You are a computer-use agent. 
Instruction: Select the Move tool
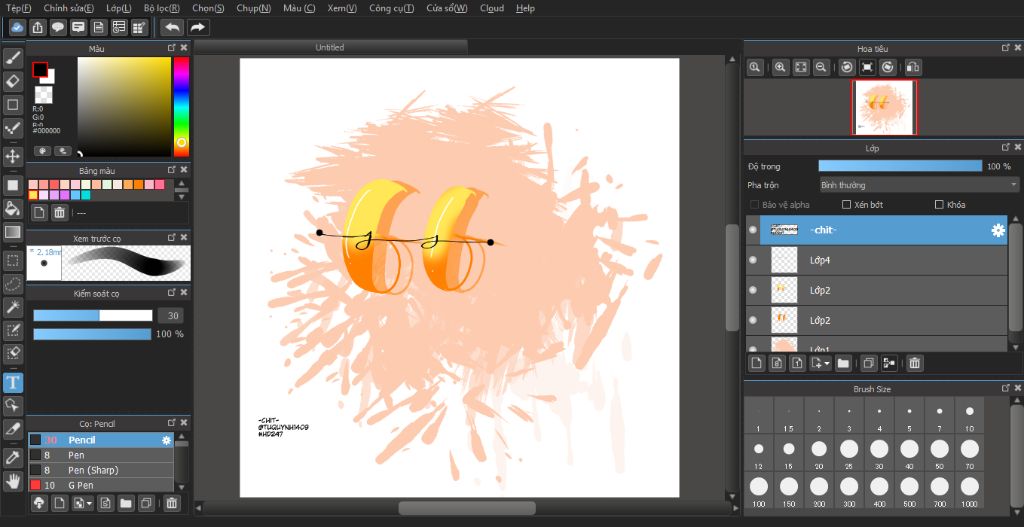point(13,156)
